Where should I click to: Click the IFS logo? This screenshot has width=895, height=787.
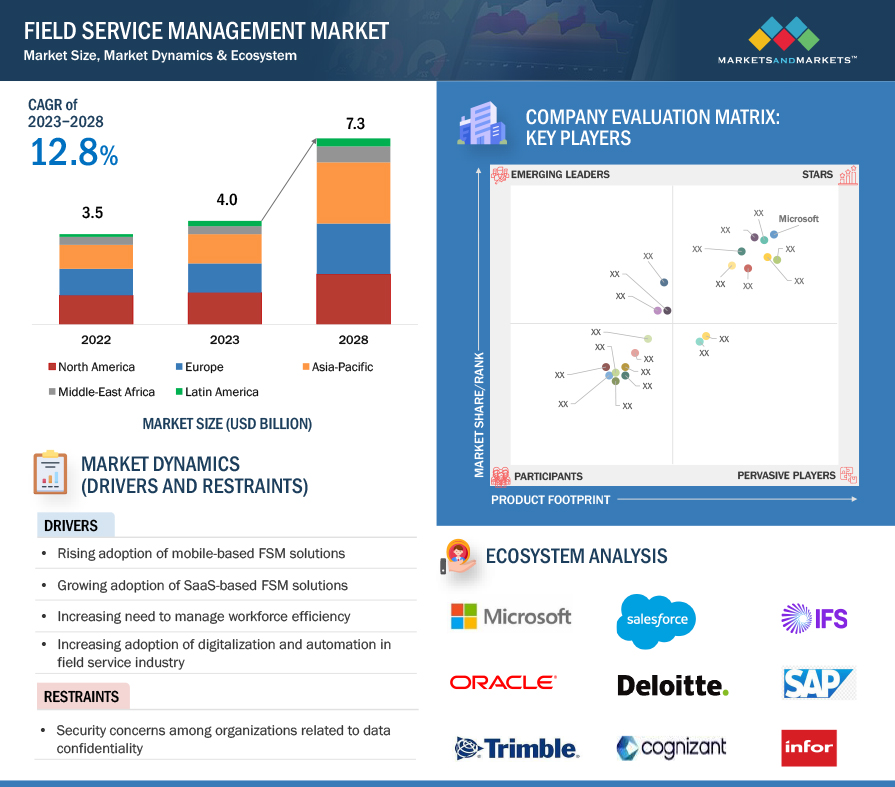point(814,617)
